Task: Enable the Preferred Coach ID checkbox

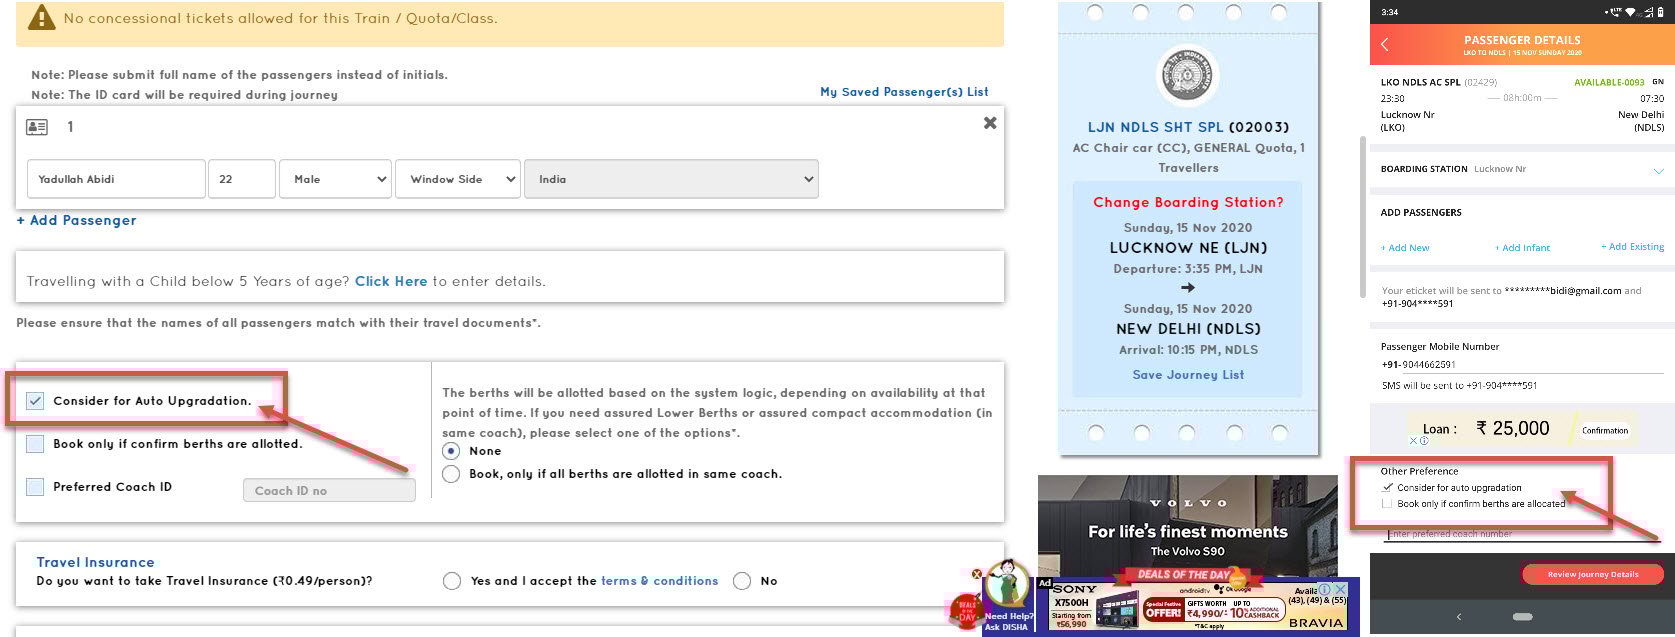Action: (x=35, y=487)
